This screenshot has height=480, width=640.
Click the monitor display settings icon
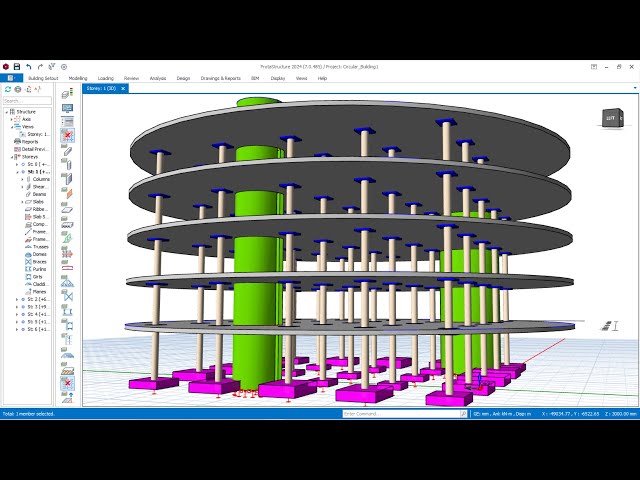[67, 108]
